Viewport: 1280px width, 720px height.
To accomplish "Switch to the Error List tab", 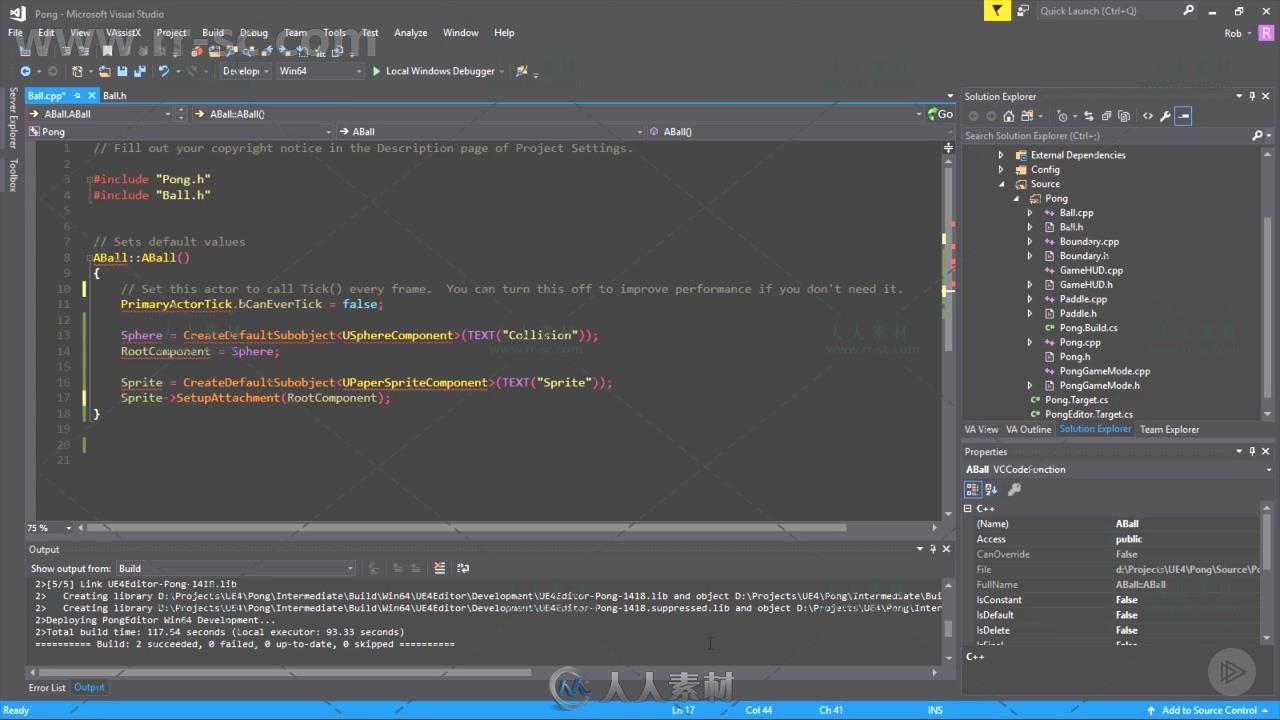I will [47, 688].
